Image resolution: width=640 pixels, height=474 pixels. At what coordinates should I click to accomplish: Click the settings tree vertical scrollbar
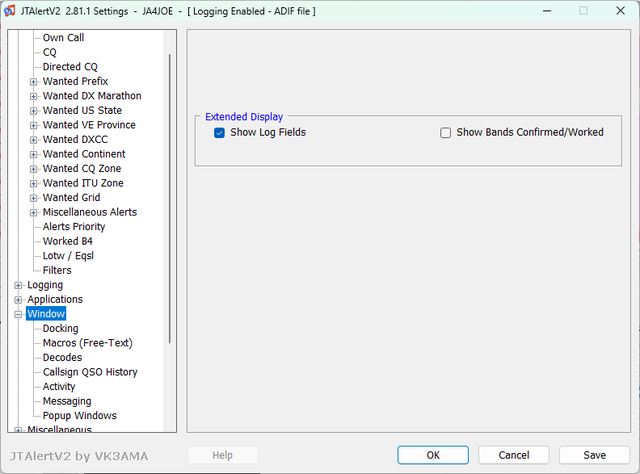tap(169, 198)
